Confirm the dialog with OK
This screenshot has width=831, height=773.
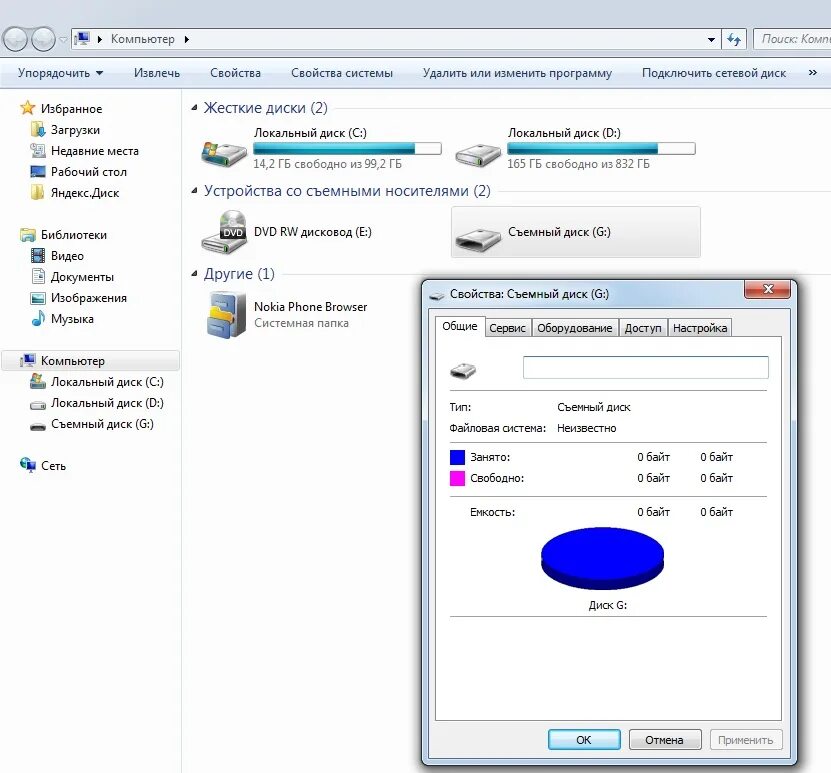584,740
